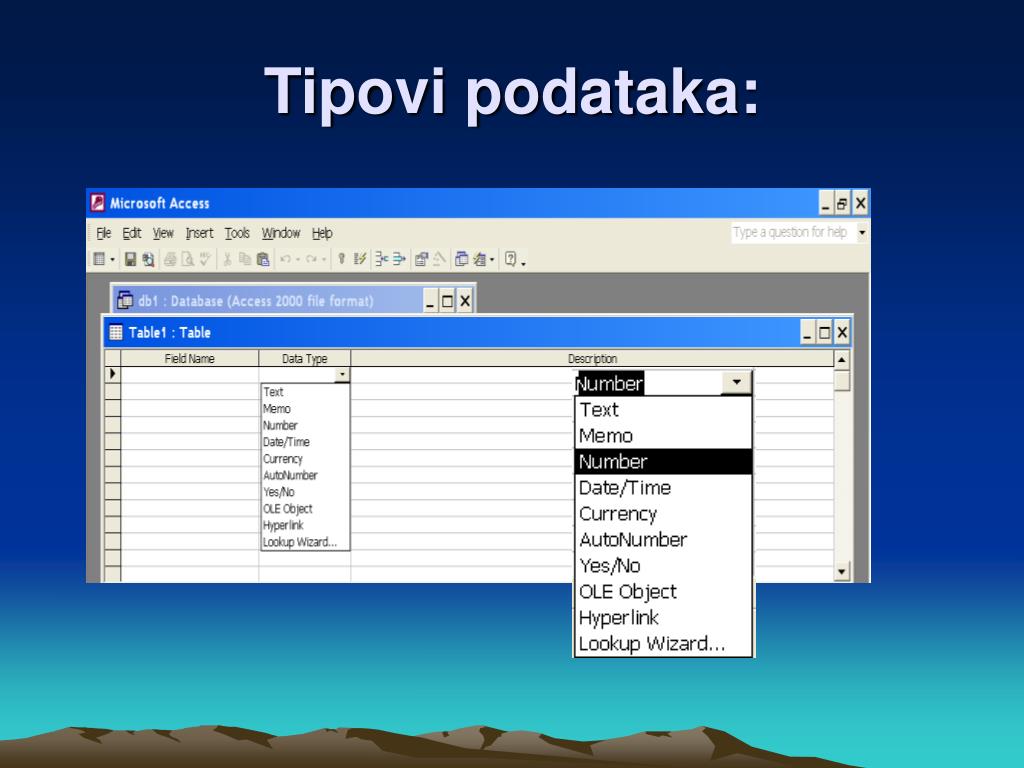Click the Properties toolbar icon
1024x768 pixels.
click(422, 259)
